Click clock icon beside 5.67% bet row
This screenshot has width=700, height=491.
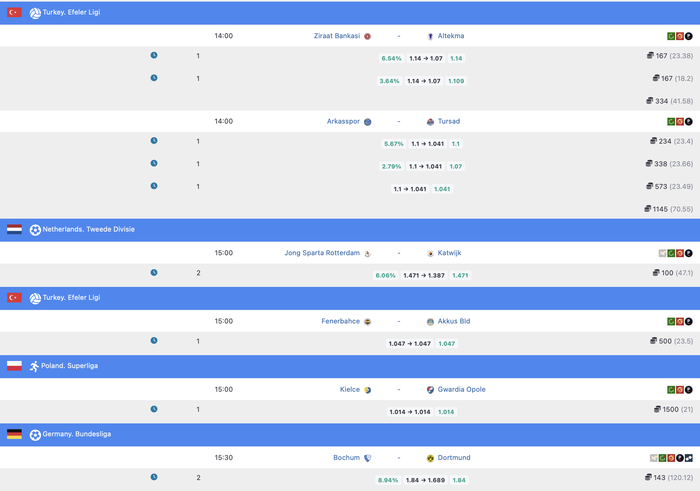pyautogui.click(x=154, y=141)
